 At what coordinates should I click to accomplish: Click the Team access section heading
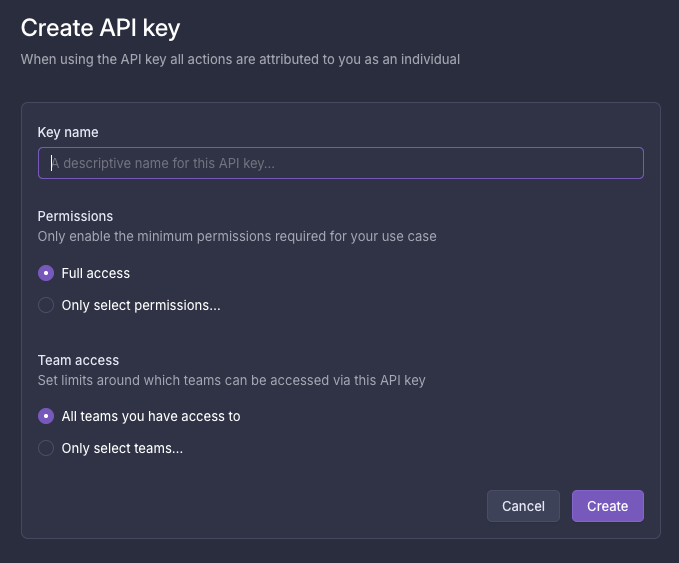[x=78, y=360]
